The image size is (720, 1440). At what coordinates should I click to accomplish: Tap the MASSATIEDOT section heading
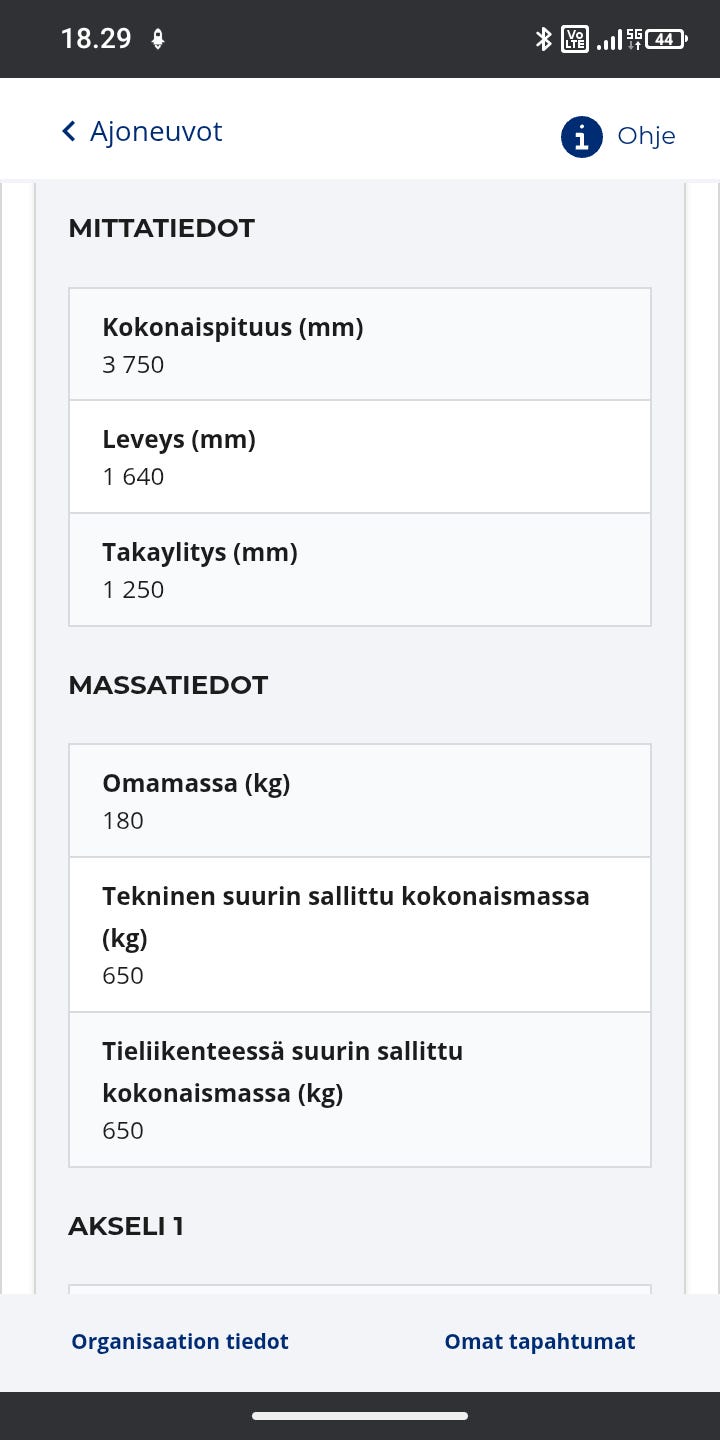click(x=168, y=685)
